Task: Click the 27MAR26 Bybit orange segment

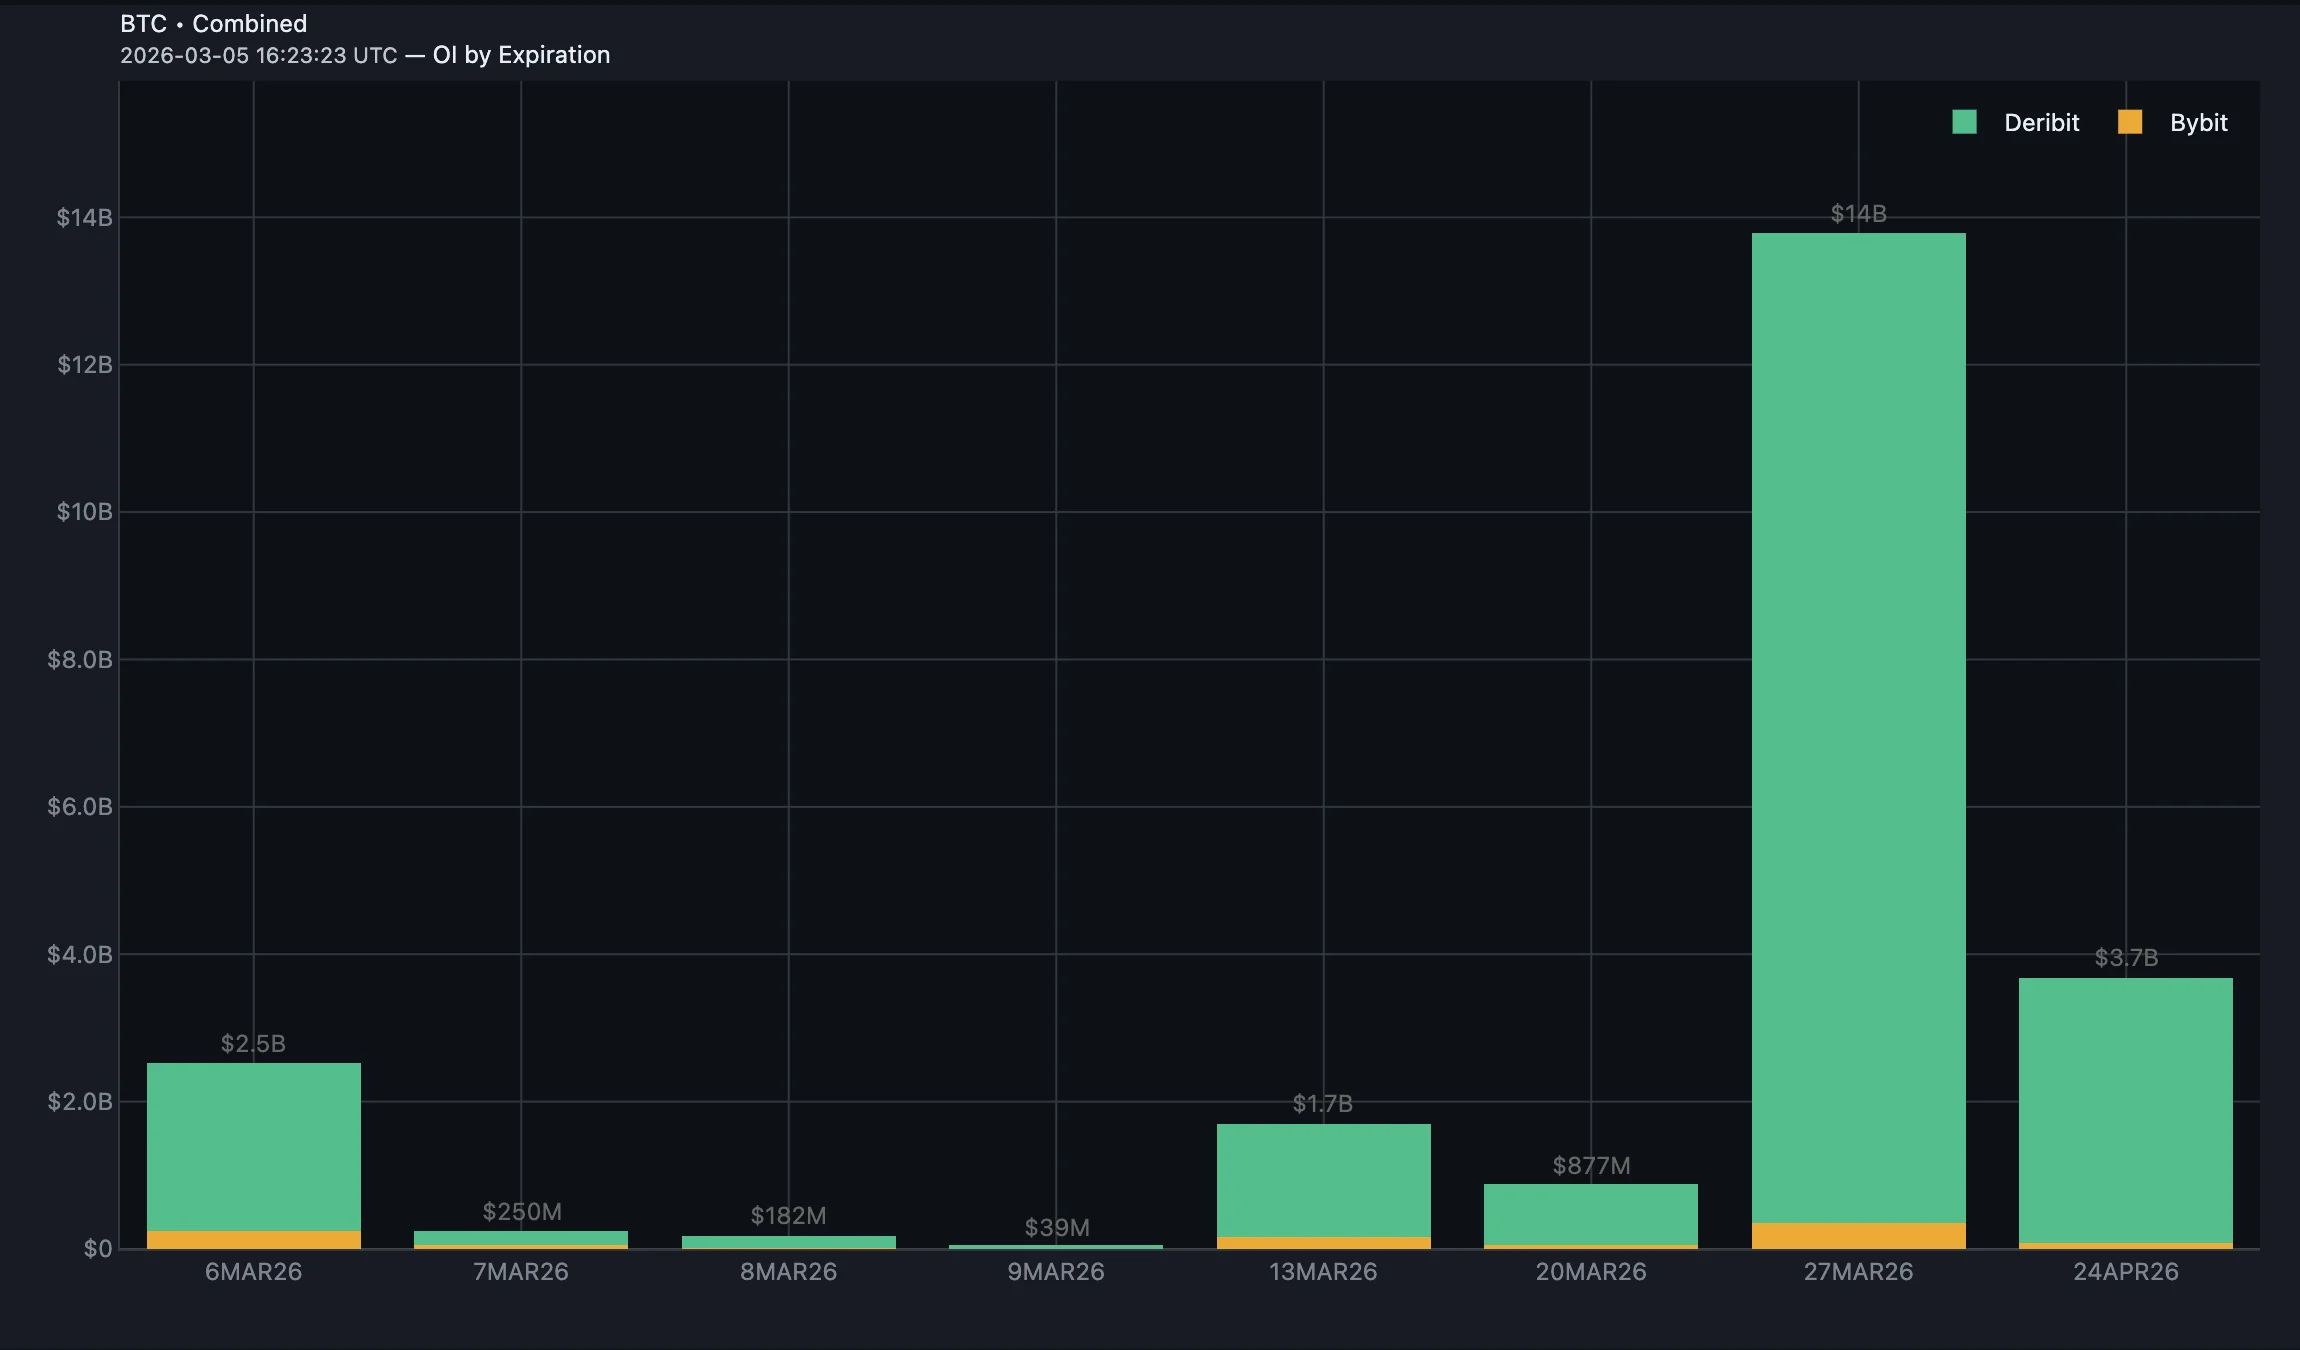Action: pos(1858,1235)
